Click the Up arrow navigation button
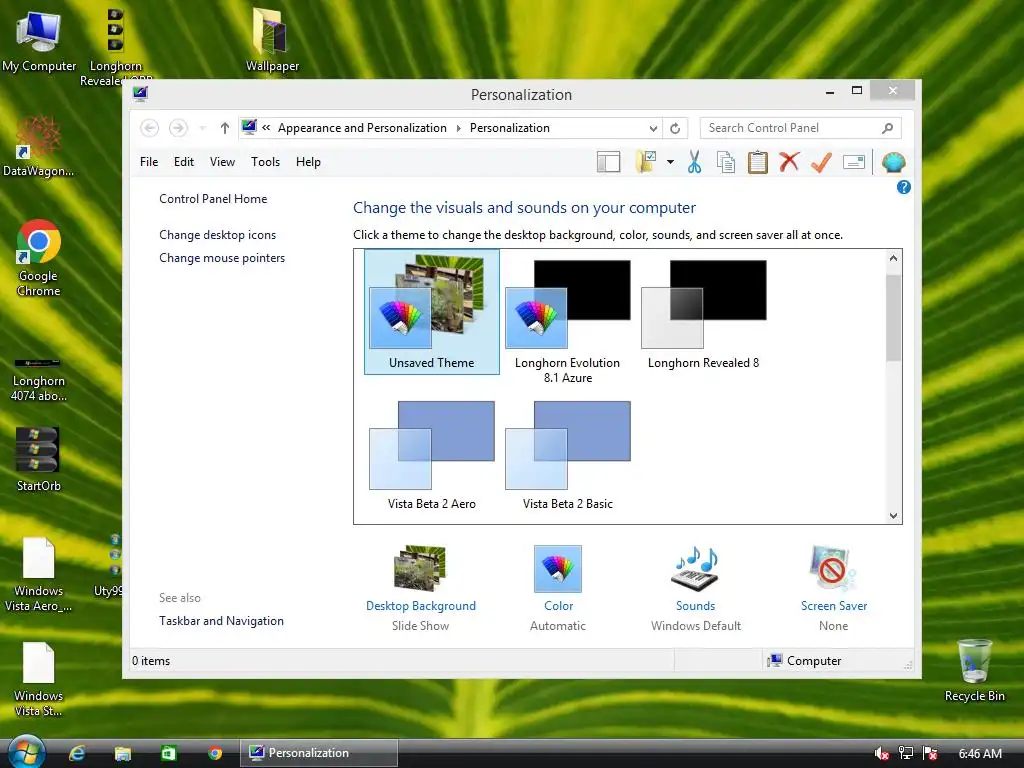The height and width of the screenshot is (768, 1024). [225, 128]
